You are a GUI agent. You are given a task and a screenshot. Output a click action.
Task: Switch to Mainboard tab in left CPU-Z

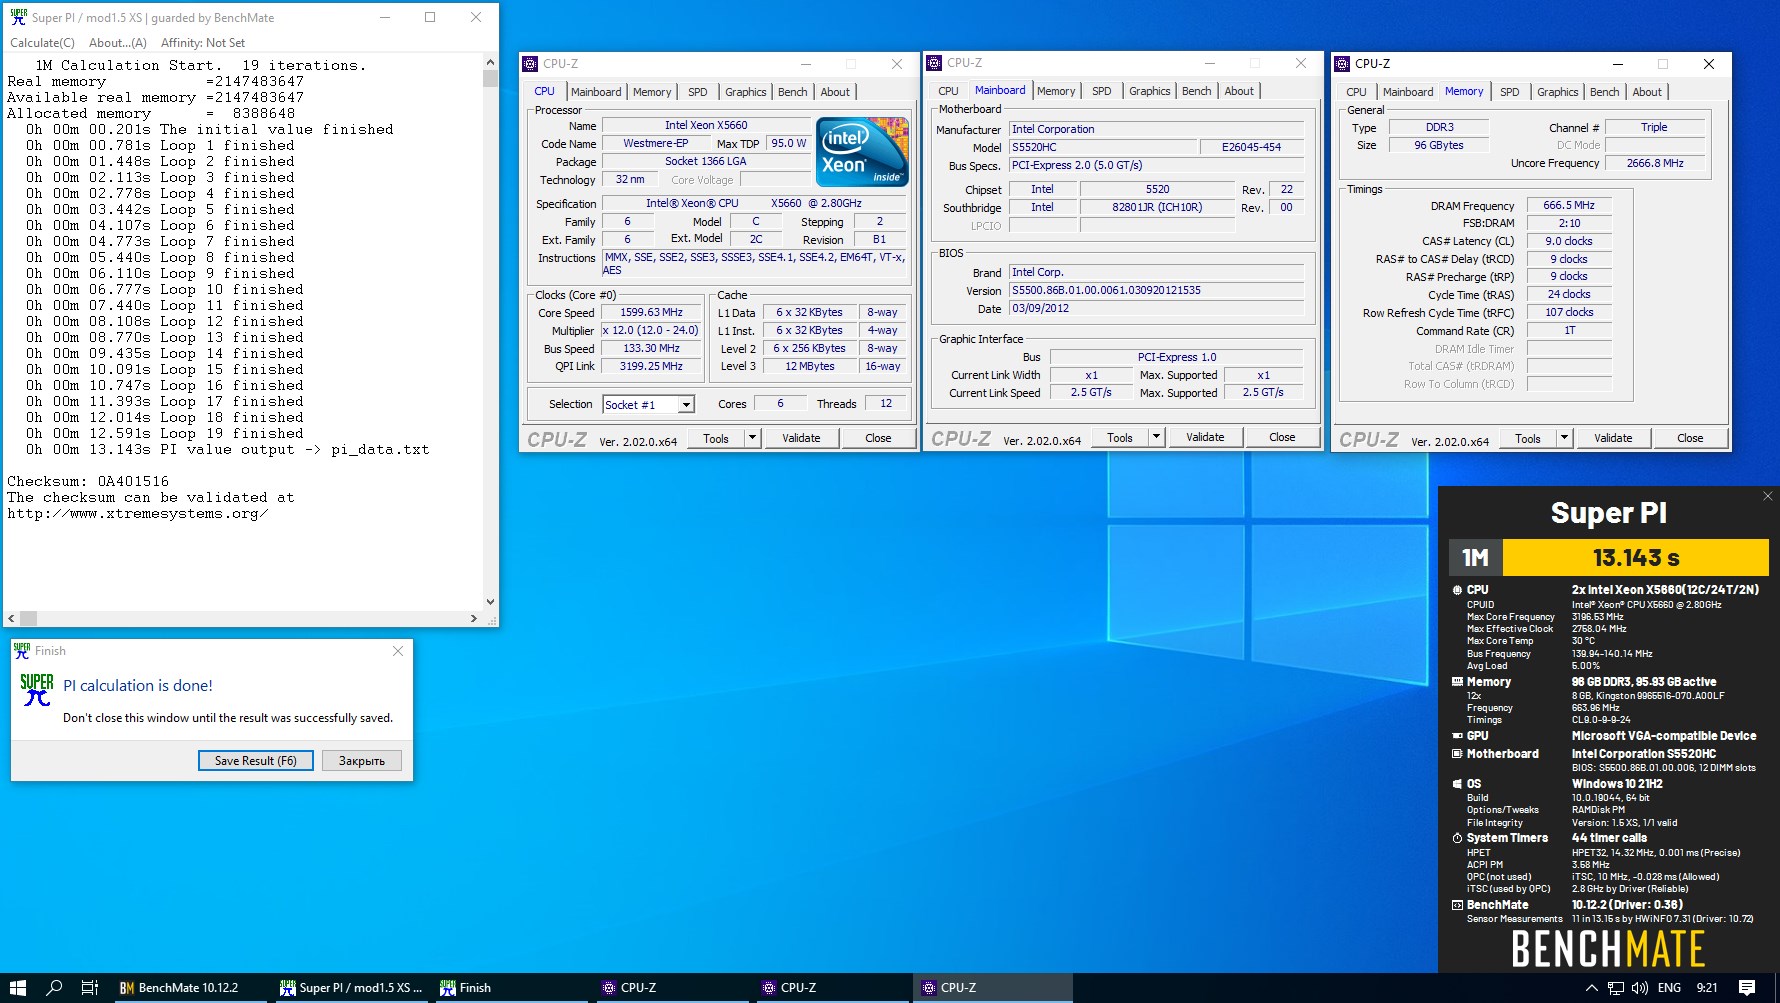click(x=596, y=92)
